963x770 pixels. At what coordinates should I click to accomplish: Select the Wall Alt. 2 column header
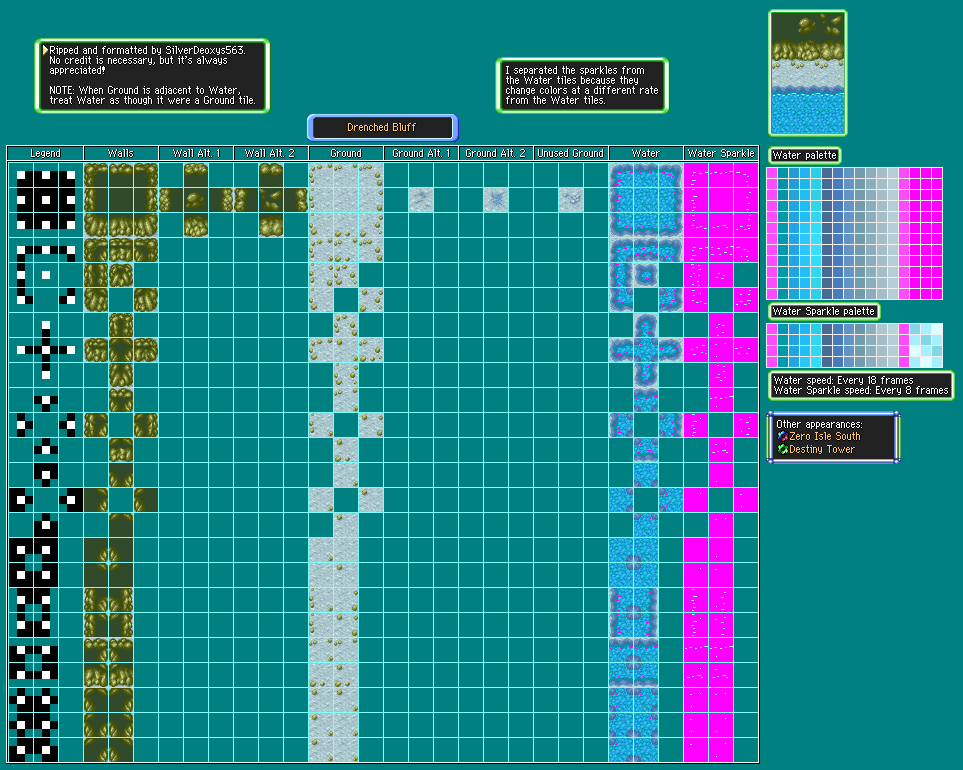(x=271, y=153)
